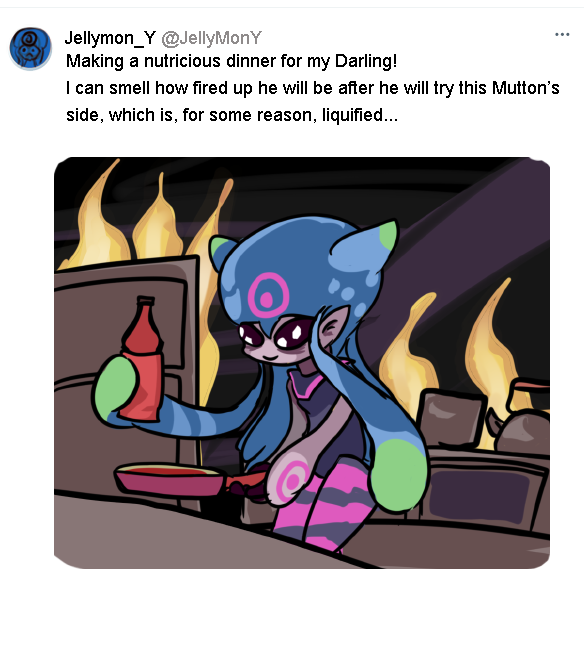Viewport: 584px width, 647px height.
Task: Click the first tweet line about nutricious dinner
Action: tap(232, 61)
